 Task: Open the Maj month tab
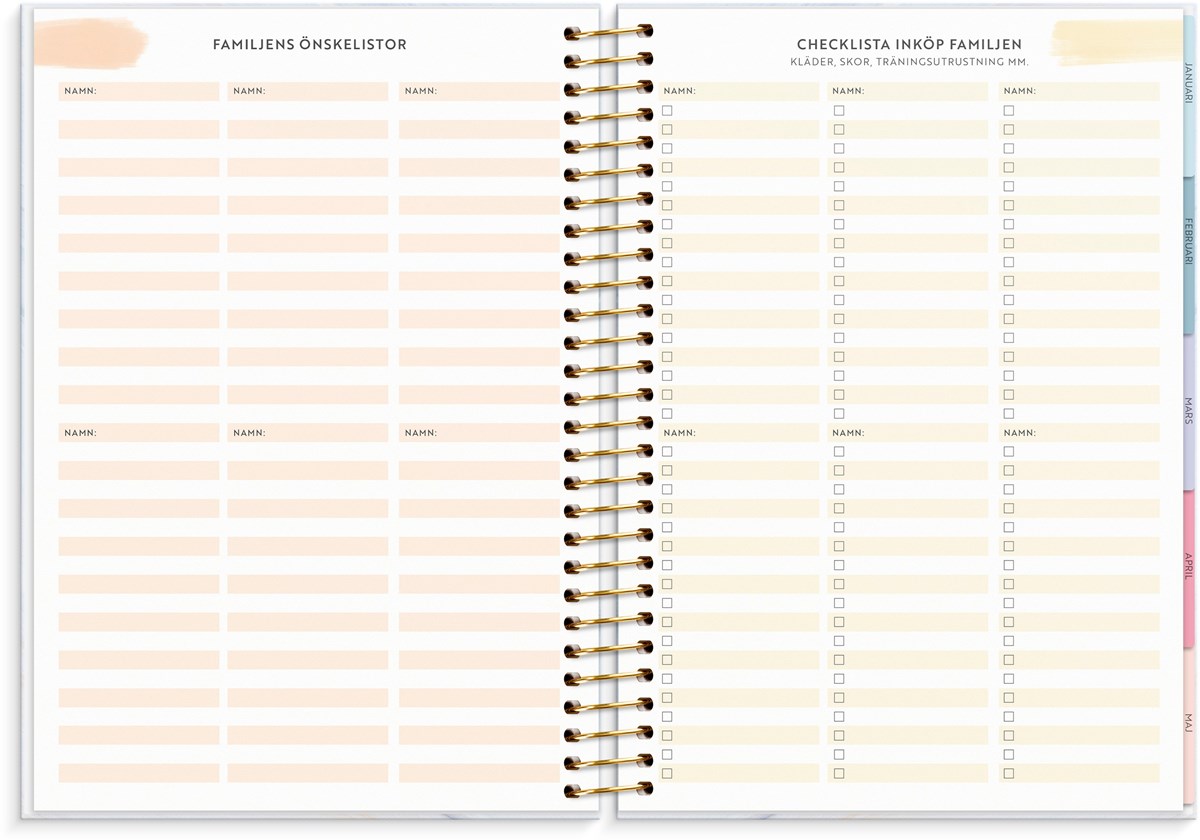click(x=1188, y=722)
